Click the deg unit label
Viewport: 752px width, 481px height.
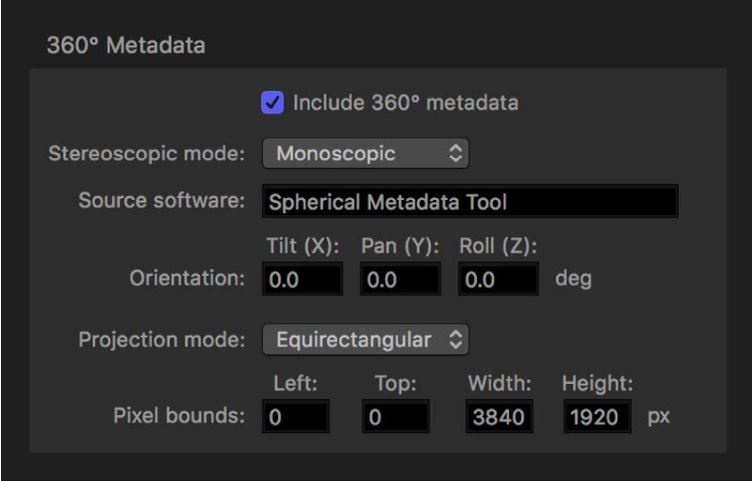click(x=573, y=280)
